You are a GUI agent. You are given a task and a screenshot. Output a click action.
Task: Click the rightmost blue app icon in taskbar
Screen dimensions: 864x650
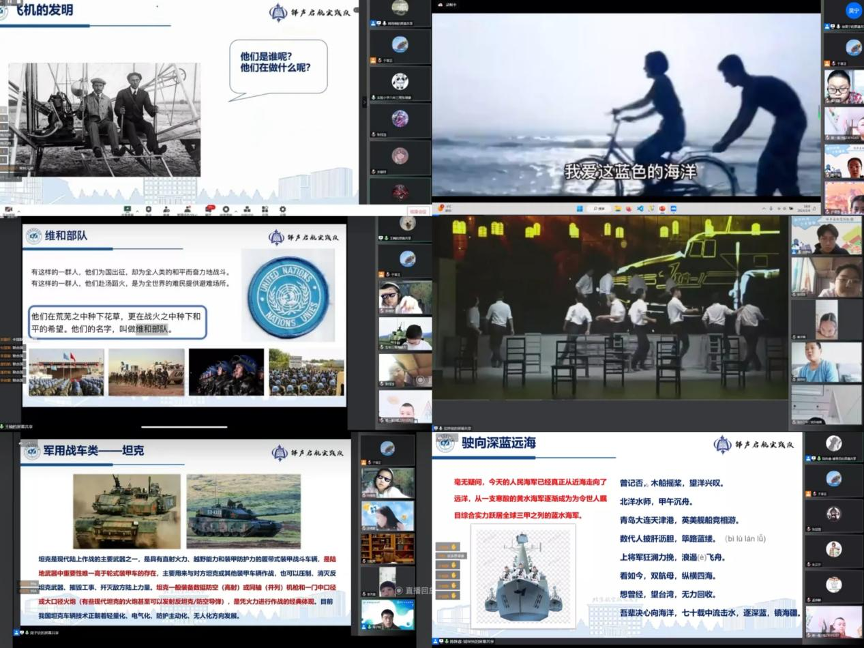[x=674, y=209]
